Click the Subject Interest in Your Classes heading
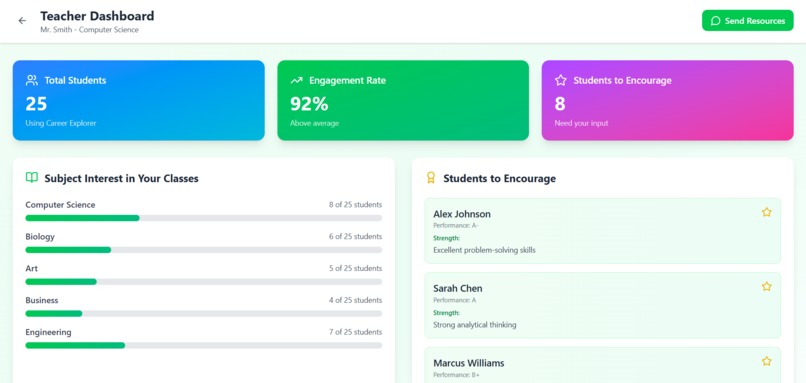The image size is (806, 383). point(121,178)
